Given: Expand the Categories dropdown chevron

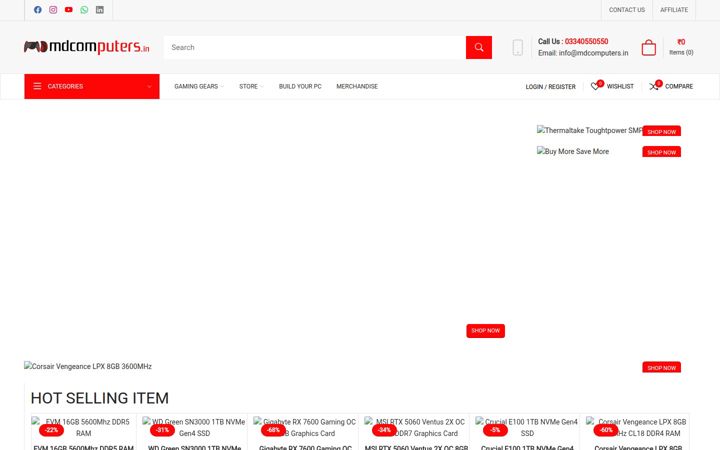Looking at the screenshot, I should point(149,86).
